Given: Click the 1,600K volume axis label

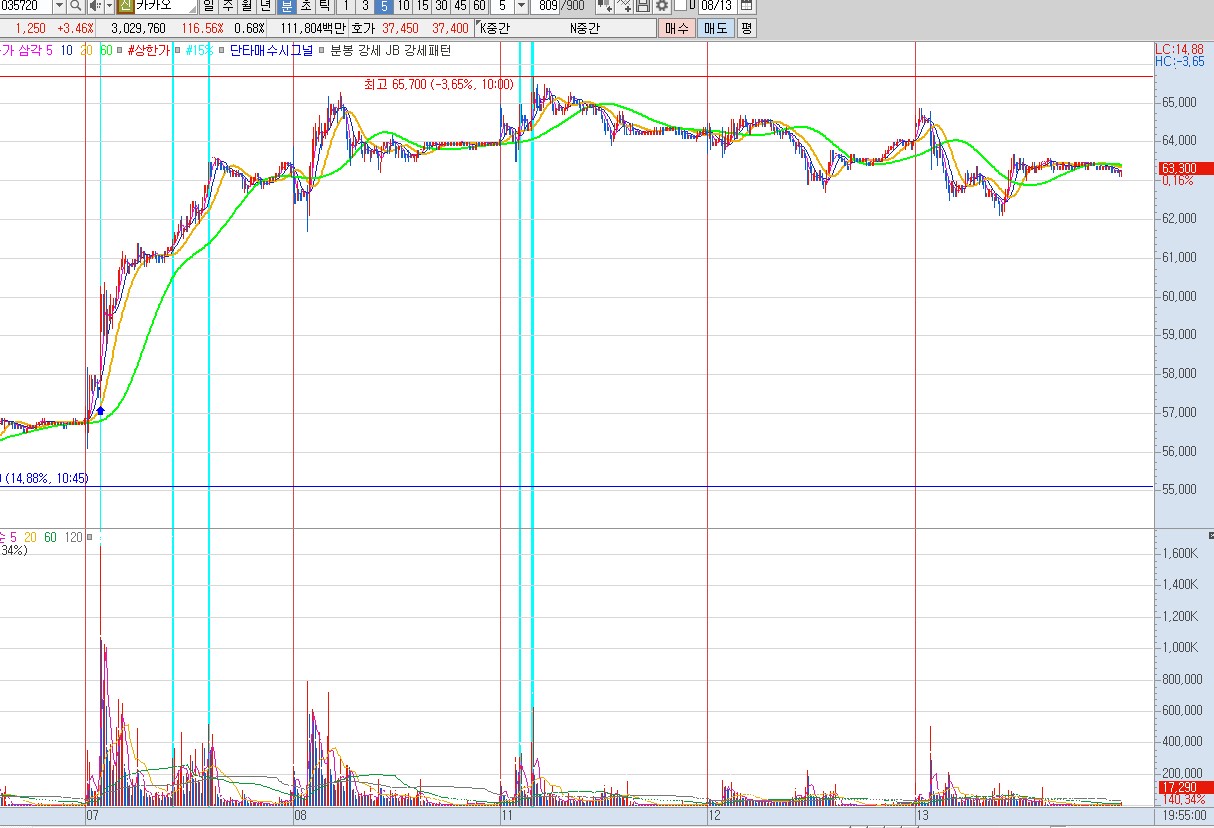Looking at the screenshot, I should (1180, 553).
